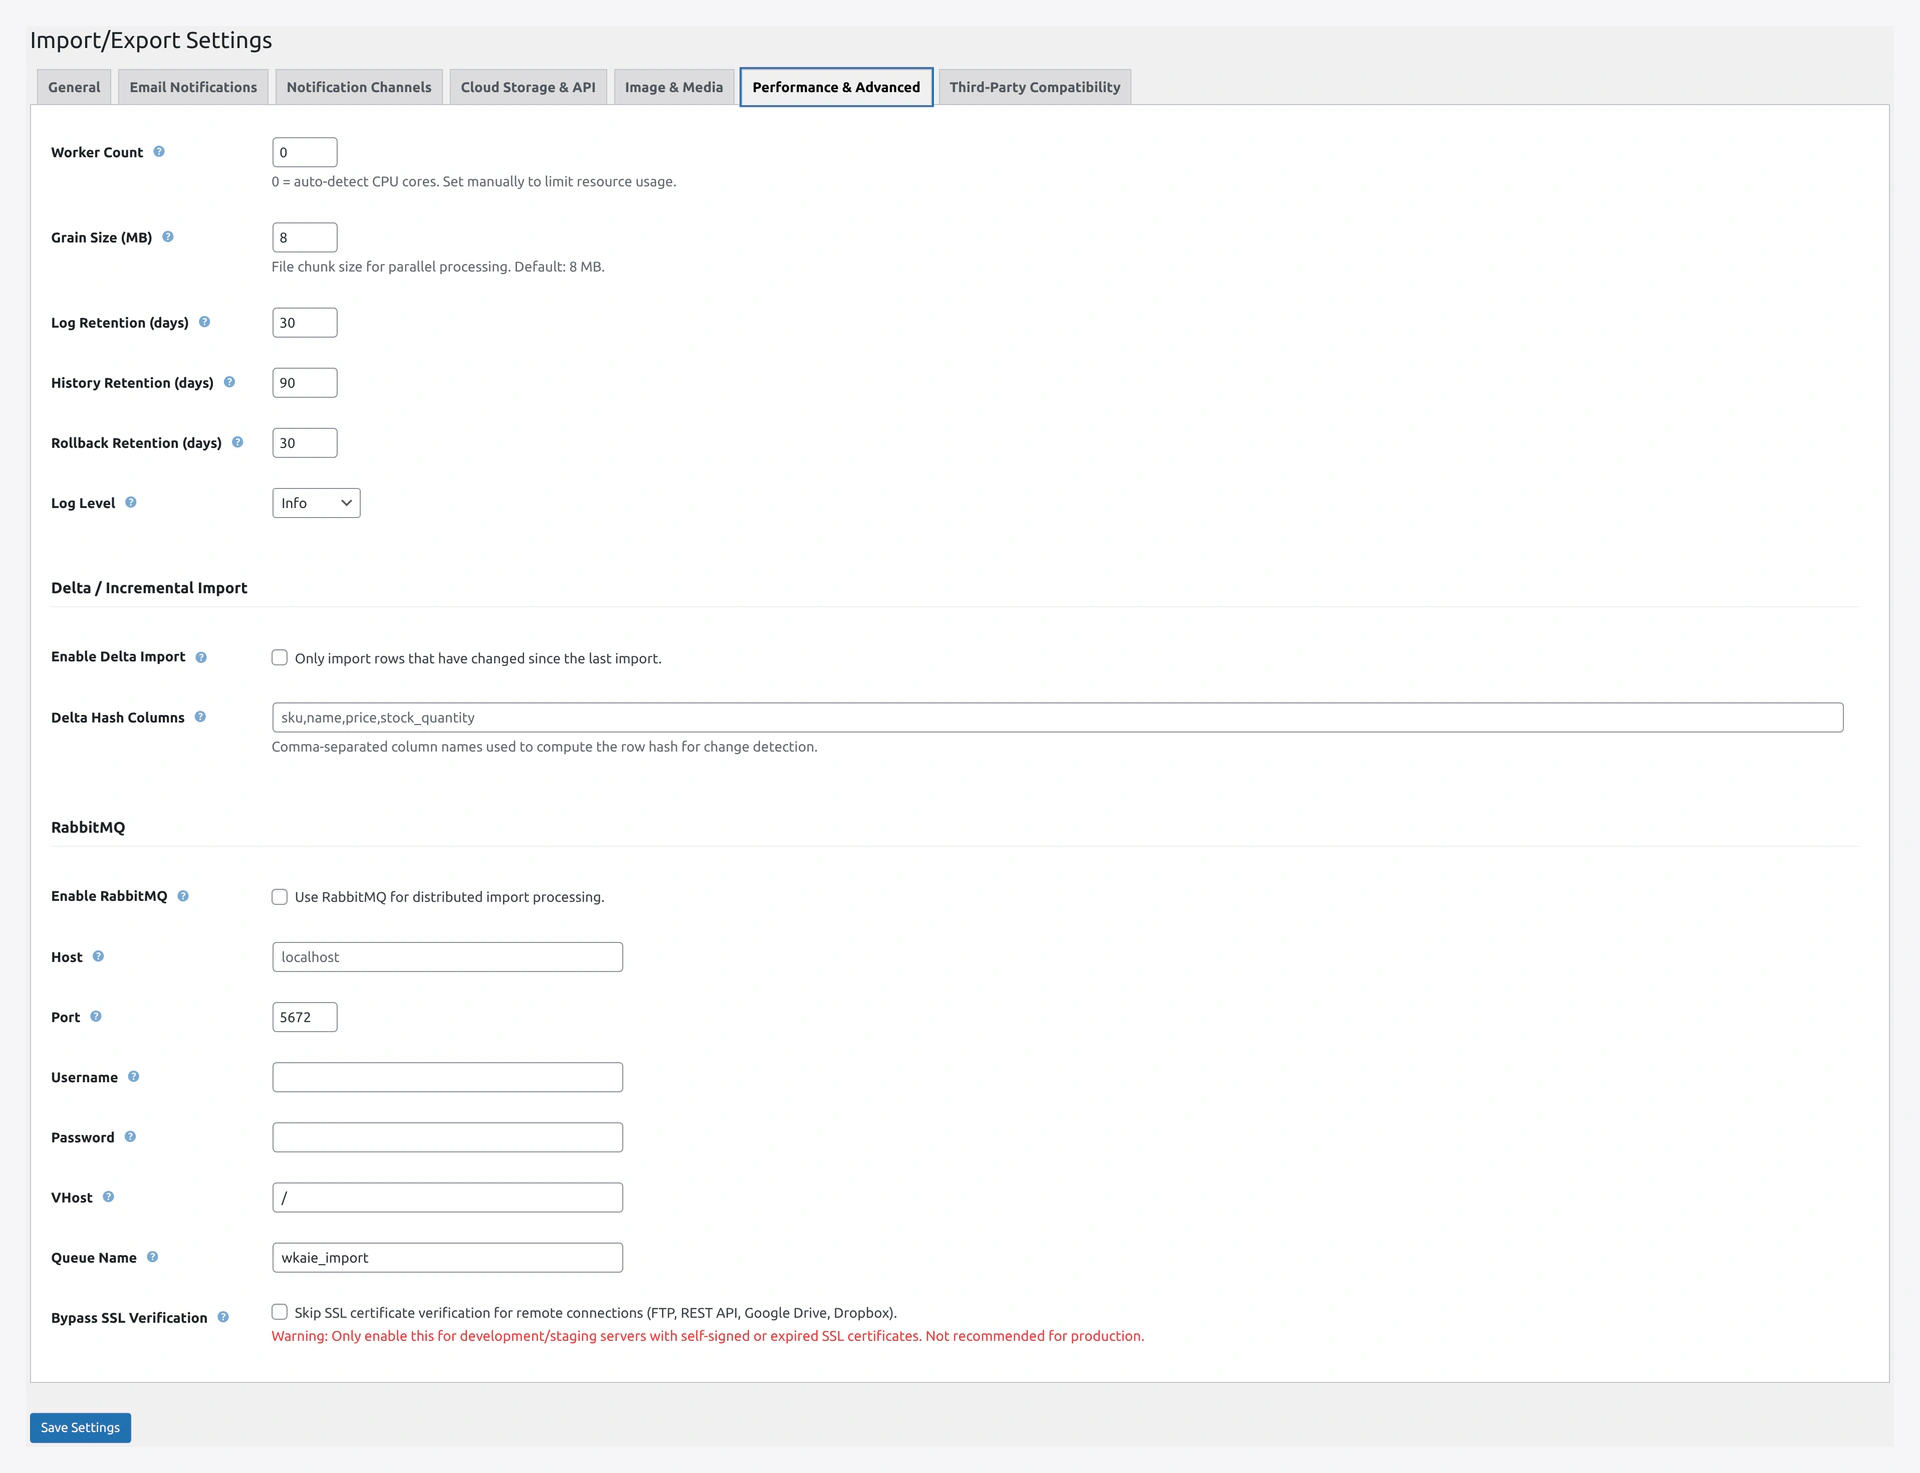Click the Port field showing 5672

[305, 1017]
